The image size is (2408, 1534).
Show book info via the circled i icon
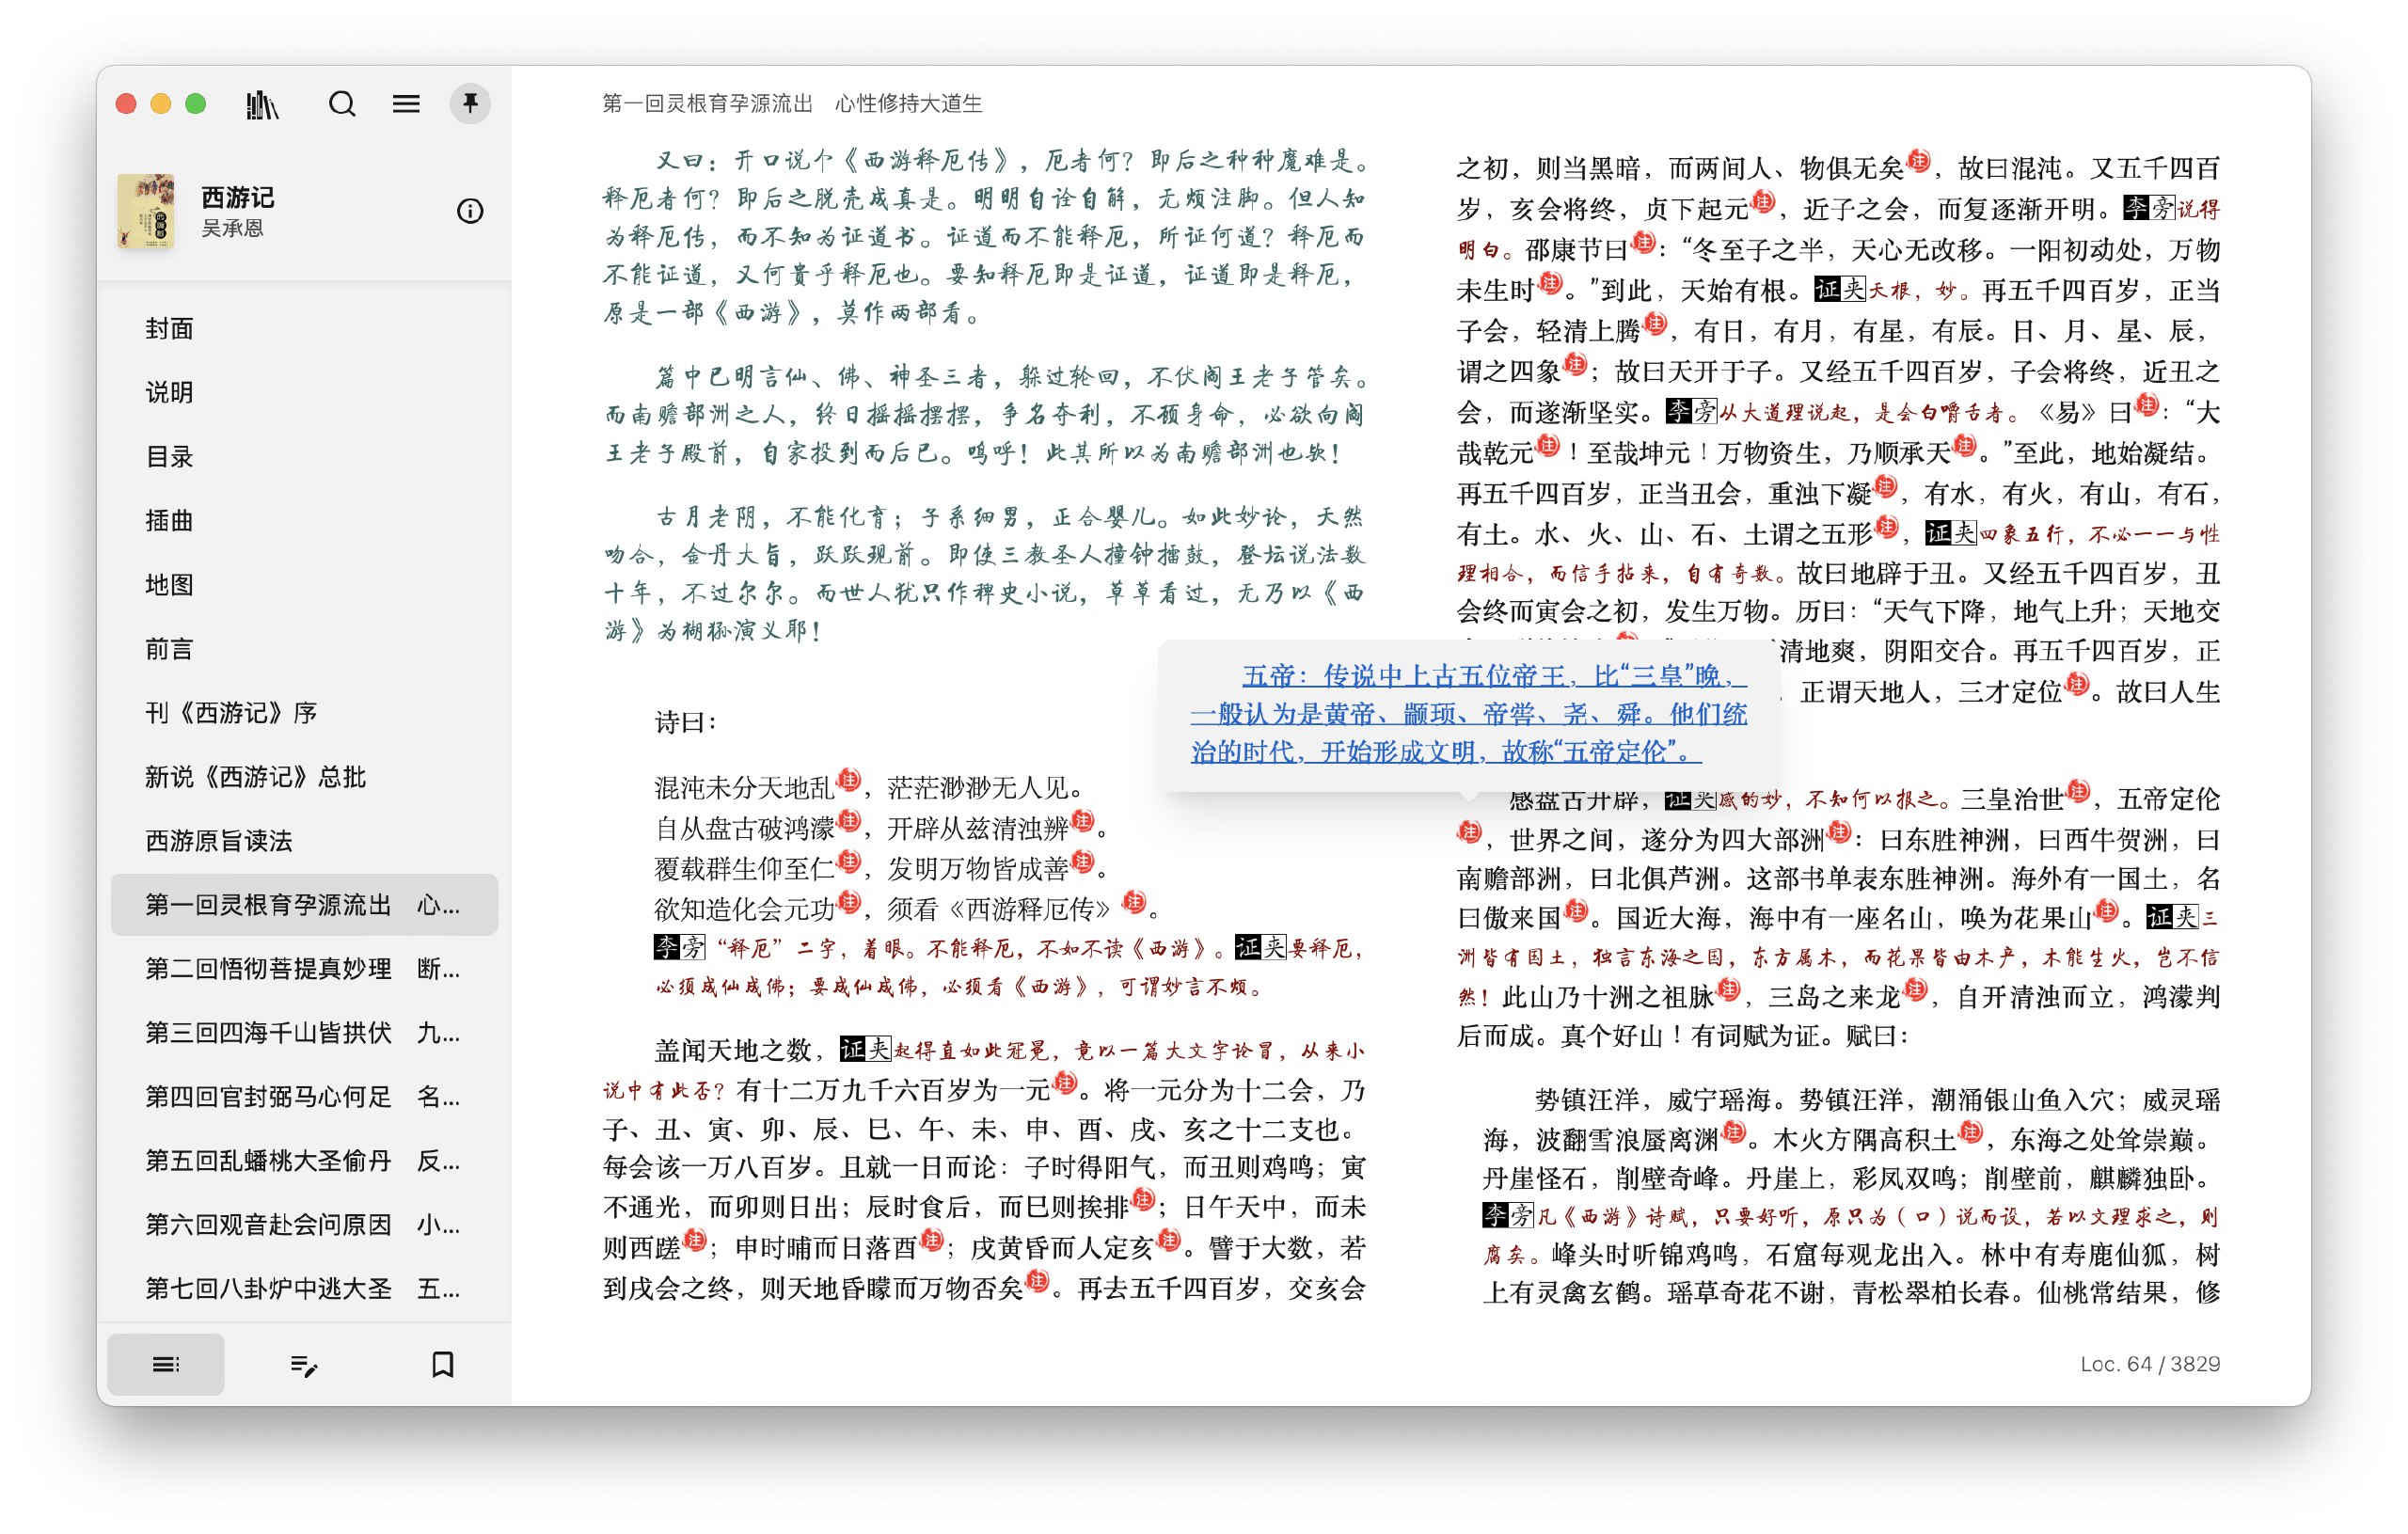[x=470, y=211]
